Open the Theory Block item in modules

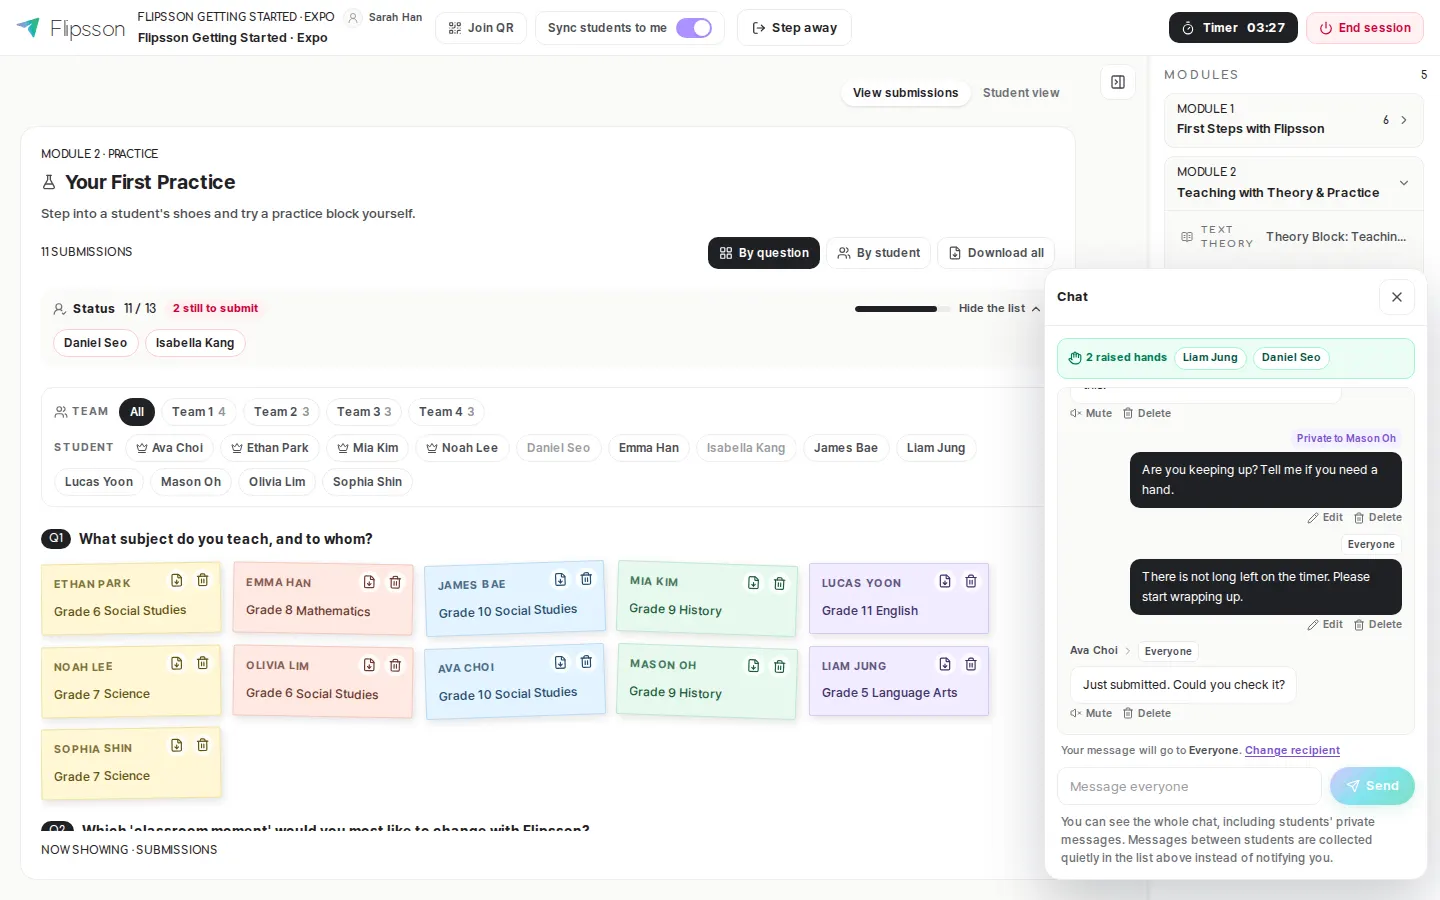point(1293,237)
